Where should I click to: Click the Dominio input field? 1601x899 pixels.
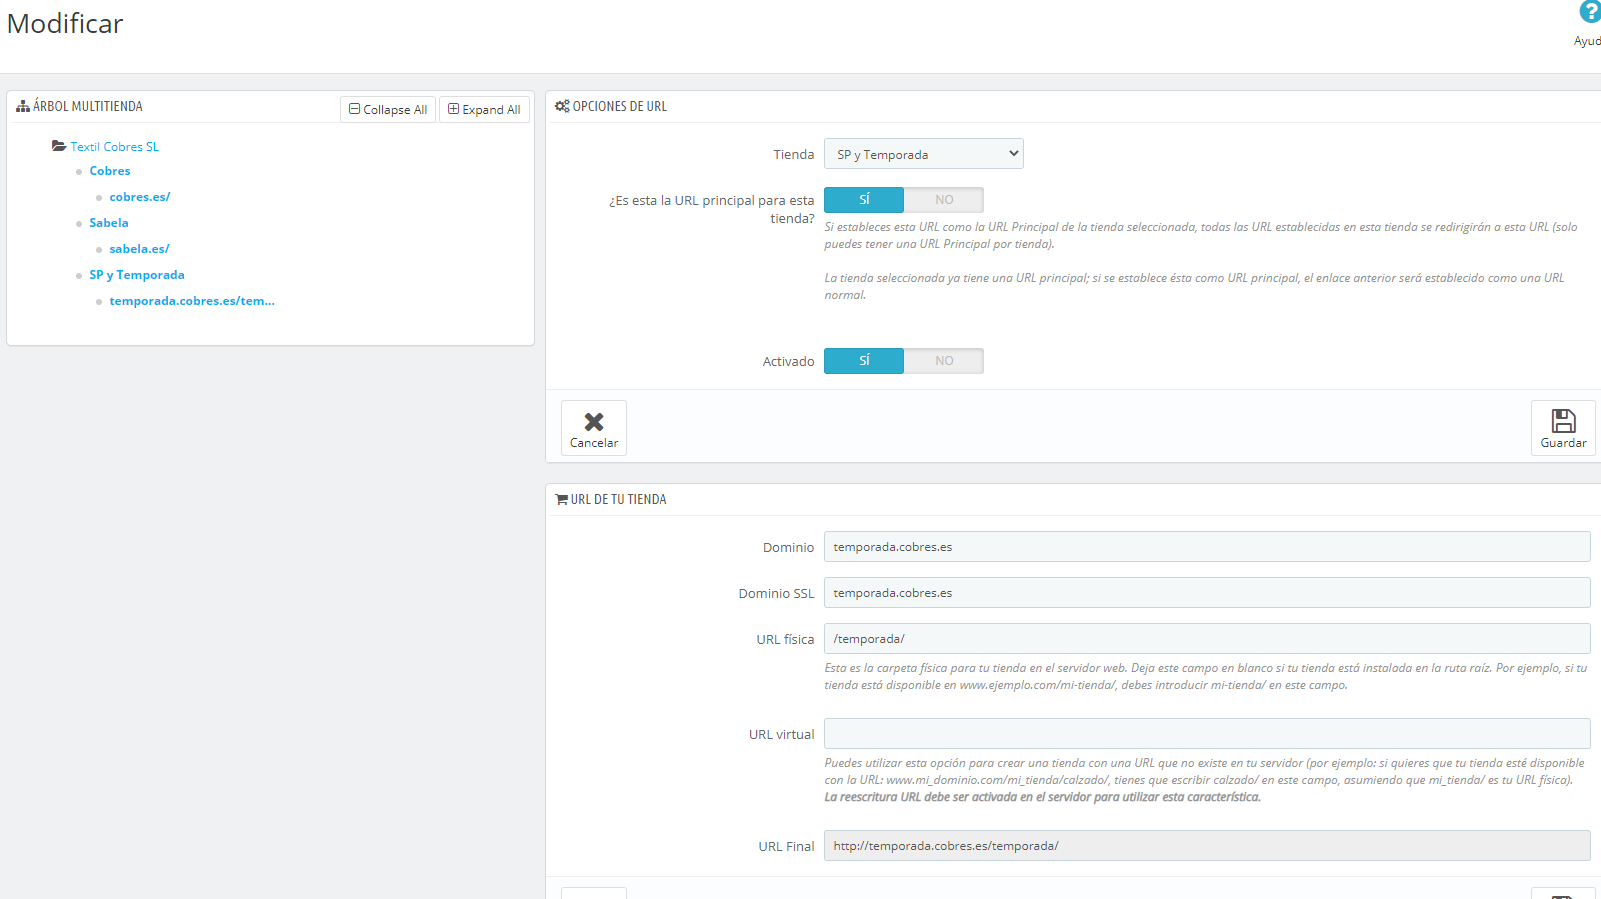1207,547
